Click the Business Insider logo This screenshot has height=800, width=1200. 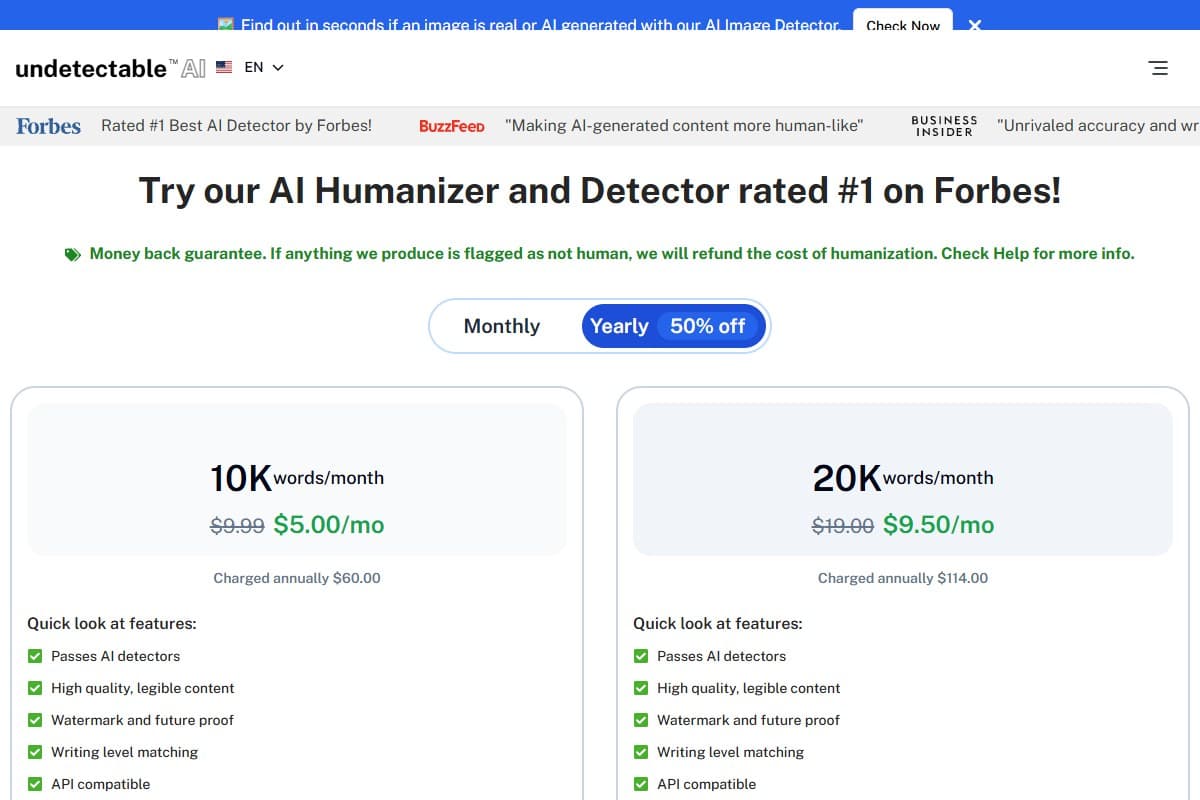tap(944, 126)
